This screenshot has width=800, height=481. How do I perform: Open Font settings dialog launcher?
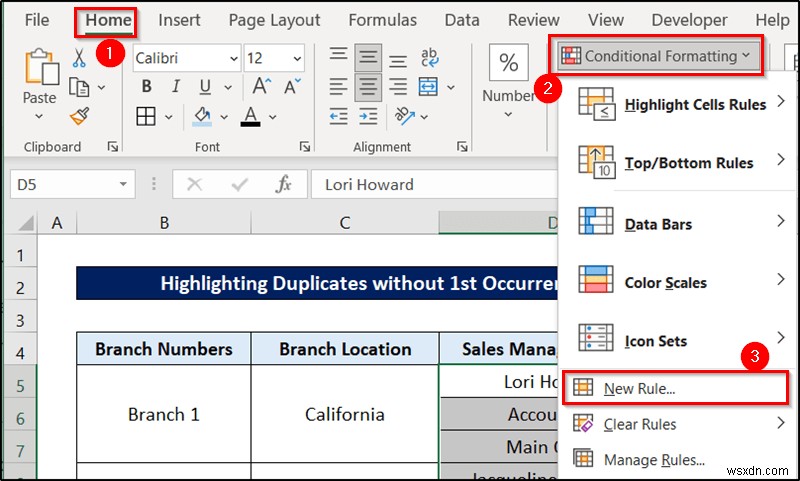[305, 147]
